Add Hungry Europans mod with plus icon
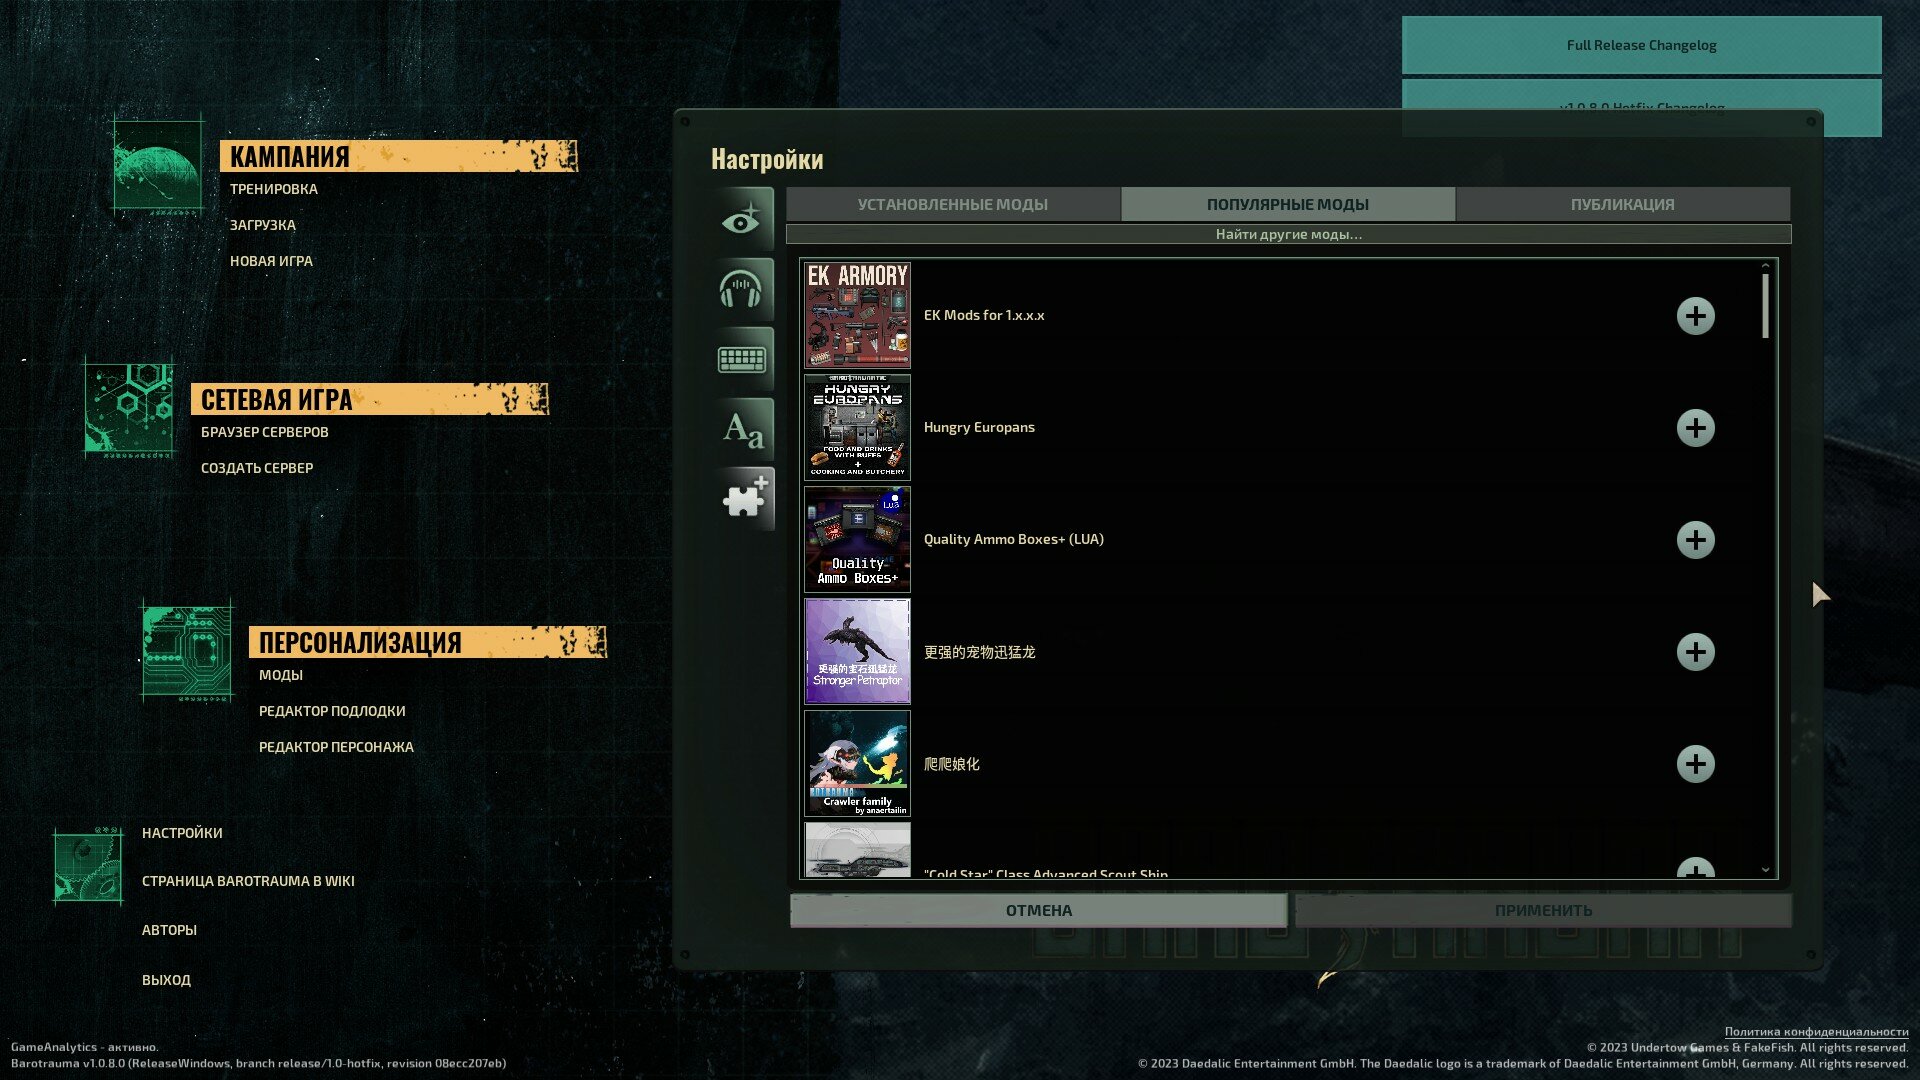This screenshot has height=1080, width=1920. (x=1695, y=428)
